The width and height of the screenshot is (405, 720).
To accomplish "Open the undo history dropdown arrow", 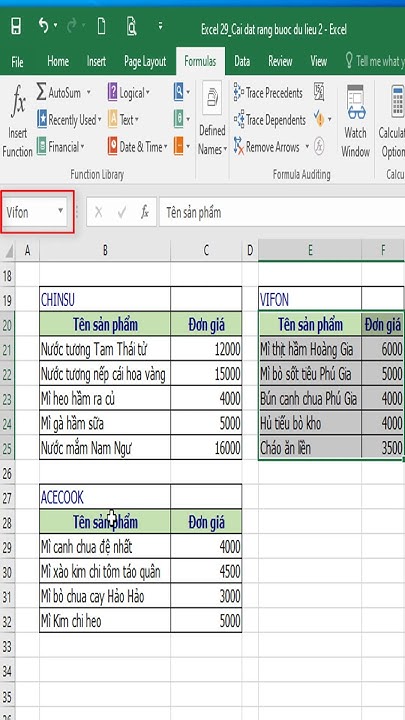I will coord(56,25).
